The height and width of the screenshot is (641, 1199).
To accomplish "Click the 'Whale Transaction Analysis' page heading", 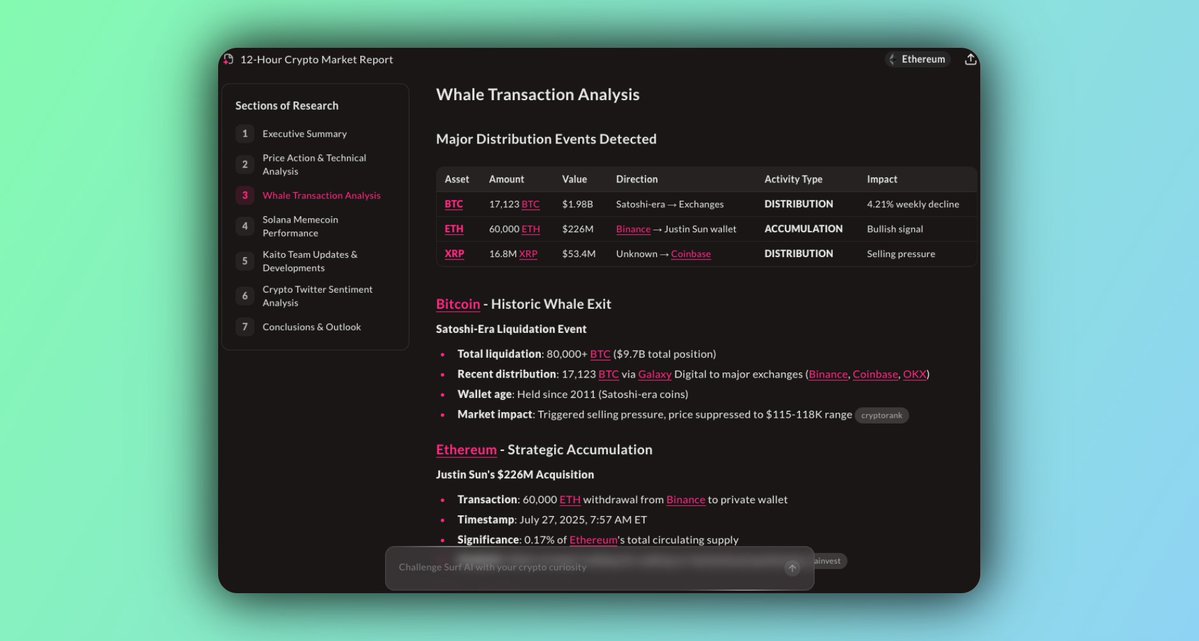I will 538,95.
